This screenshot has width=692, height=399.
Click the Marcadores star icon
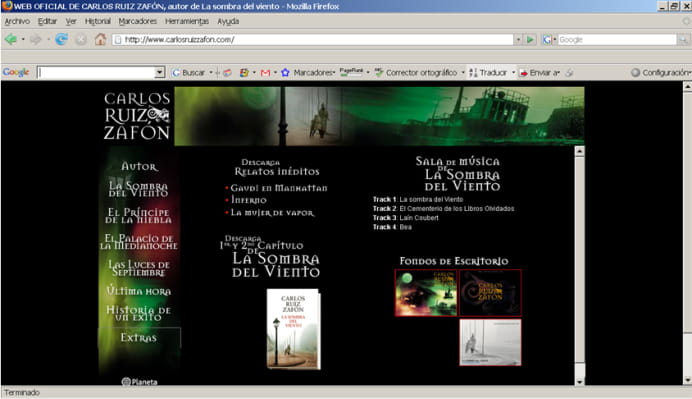coord(285,73)
